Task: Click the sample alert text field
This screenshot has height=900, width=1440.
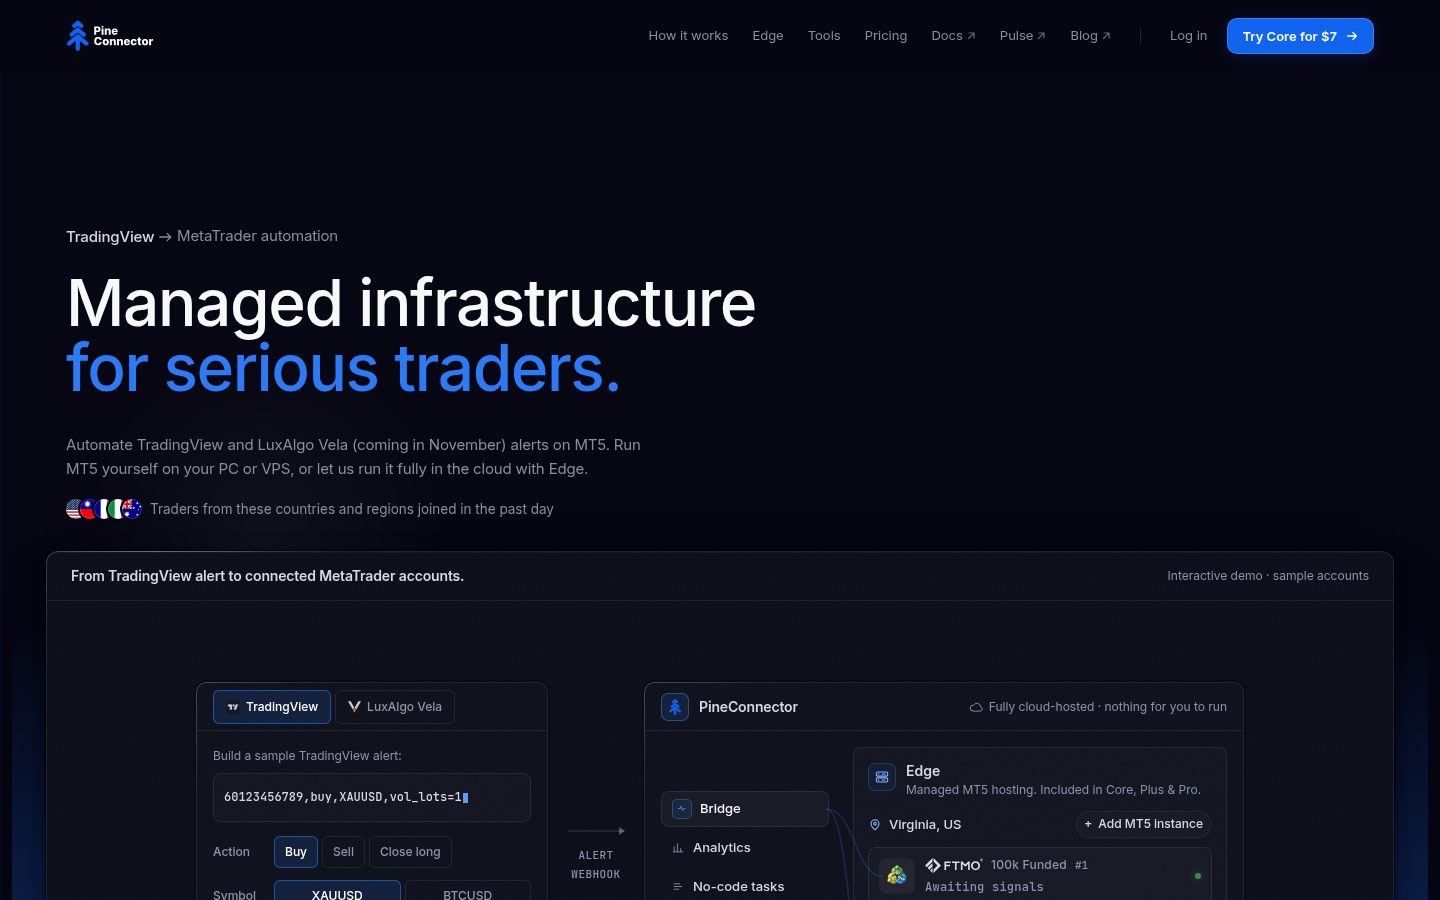Action: point(372,797)
